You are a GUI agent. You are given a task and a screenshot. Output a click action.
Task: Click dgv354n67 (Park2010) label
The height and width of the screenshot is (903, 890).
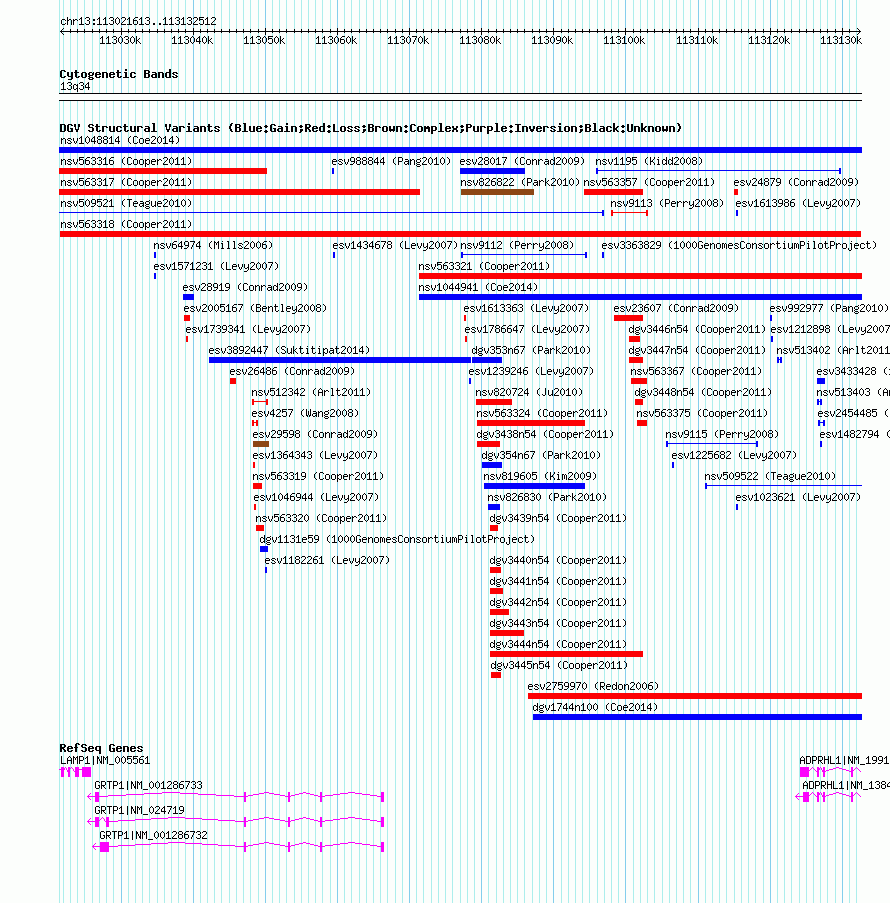pyautogui.click(x=541, y=456)
